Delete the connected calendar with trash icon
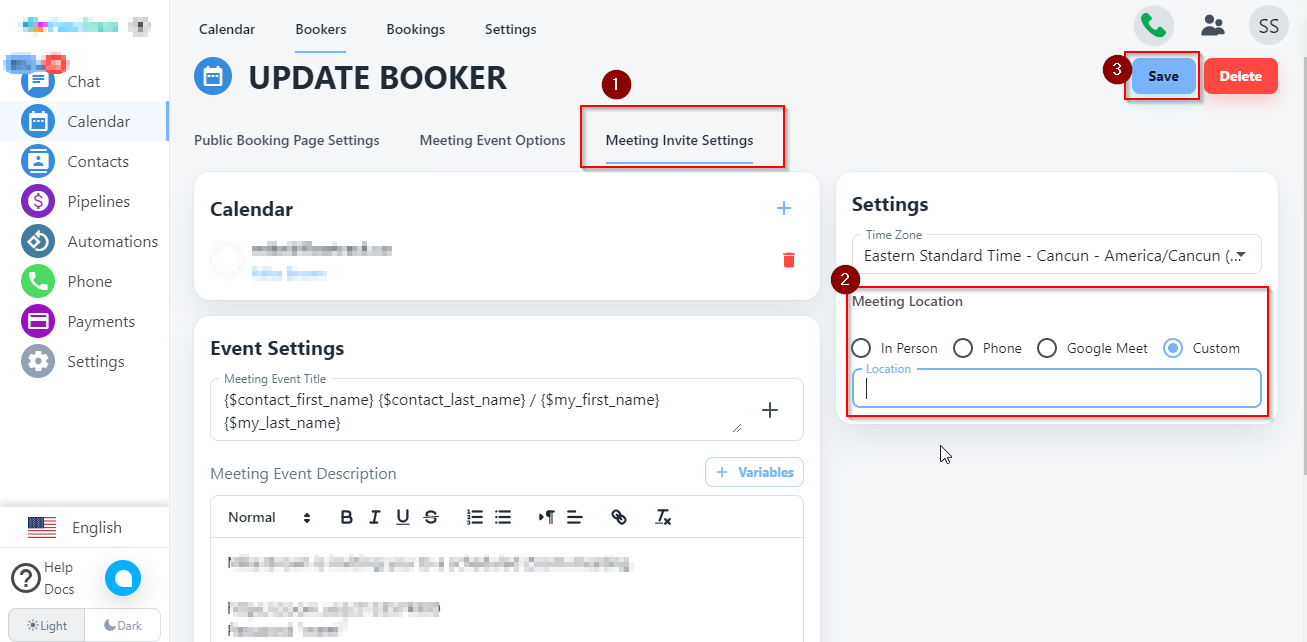The height and width of the screenshot is (642, 1307). tap(788, 260)
